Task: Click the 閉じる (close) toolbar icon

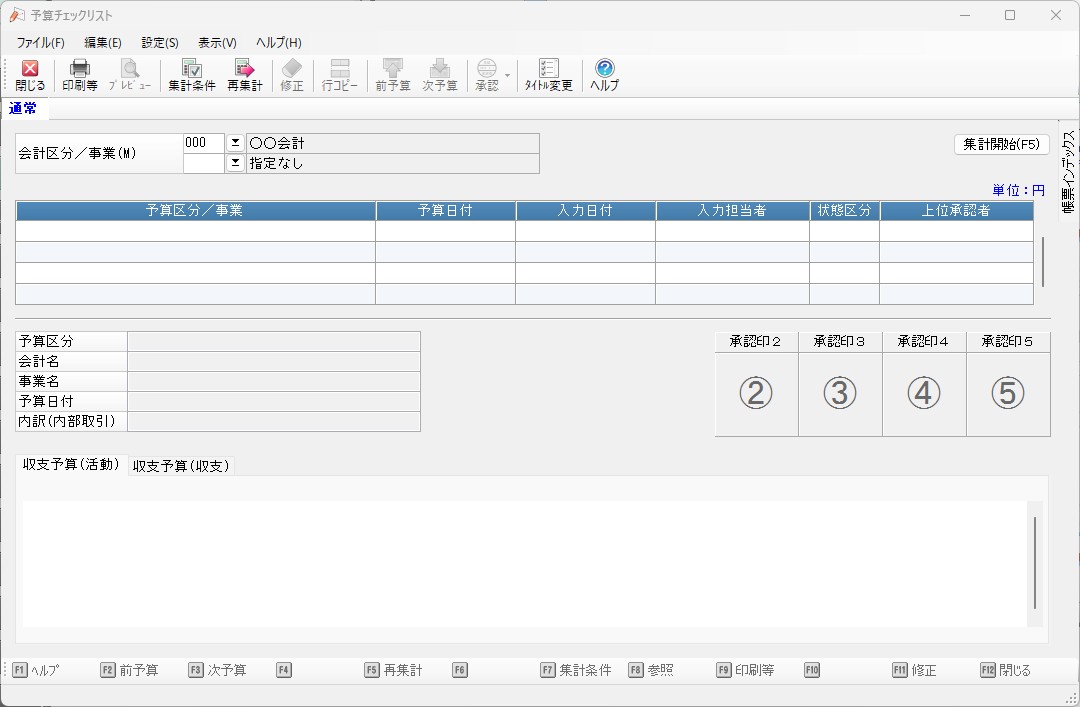Action: pyautogui.click(x=30, y=75)
